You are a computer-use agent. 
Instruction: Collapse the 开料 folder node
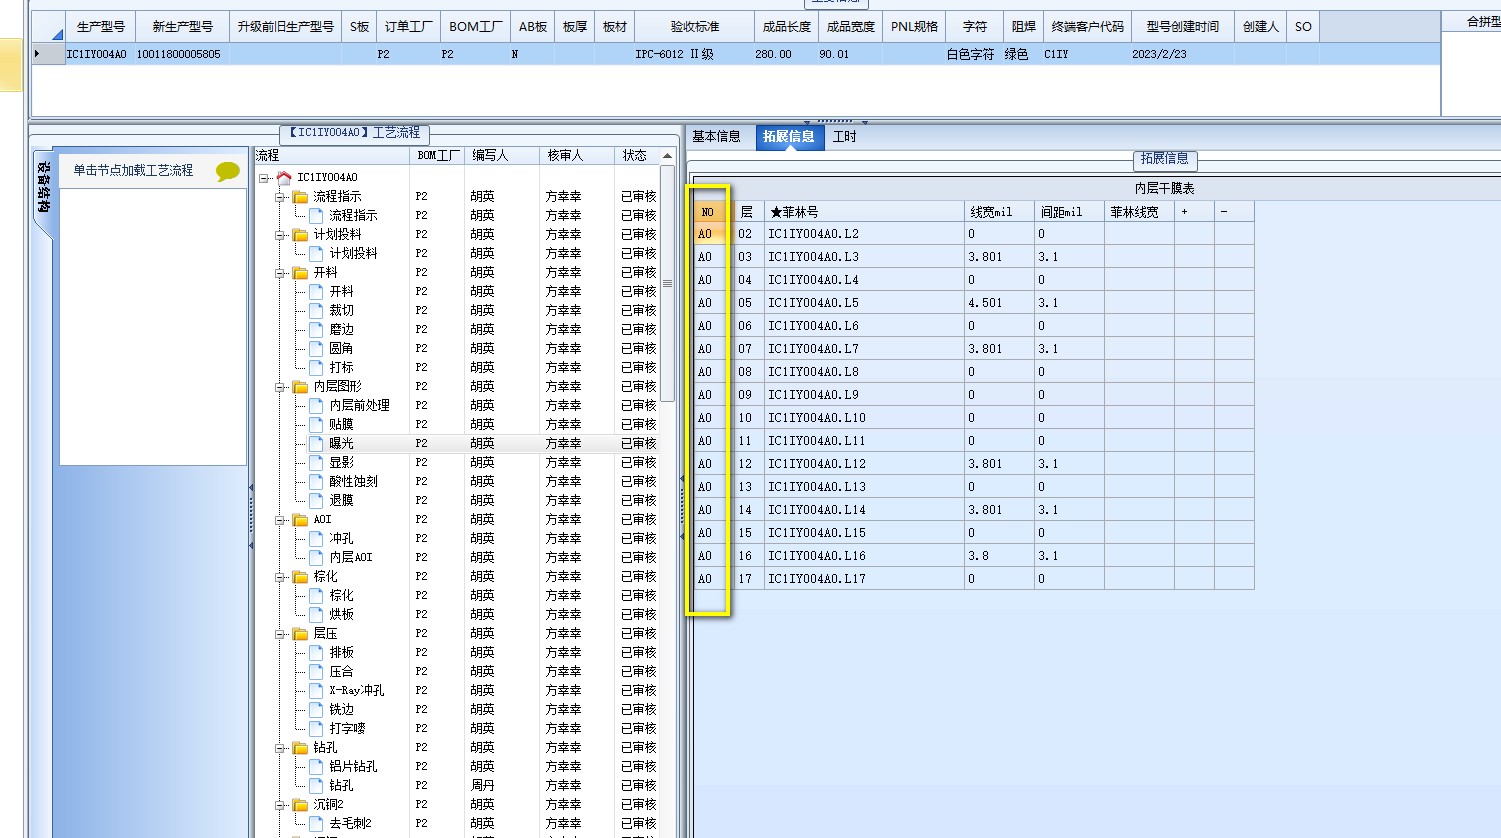[281, 273]
